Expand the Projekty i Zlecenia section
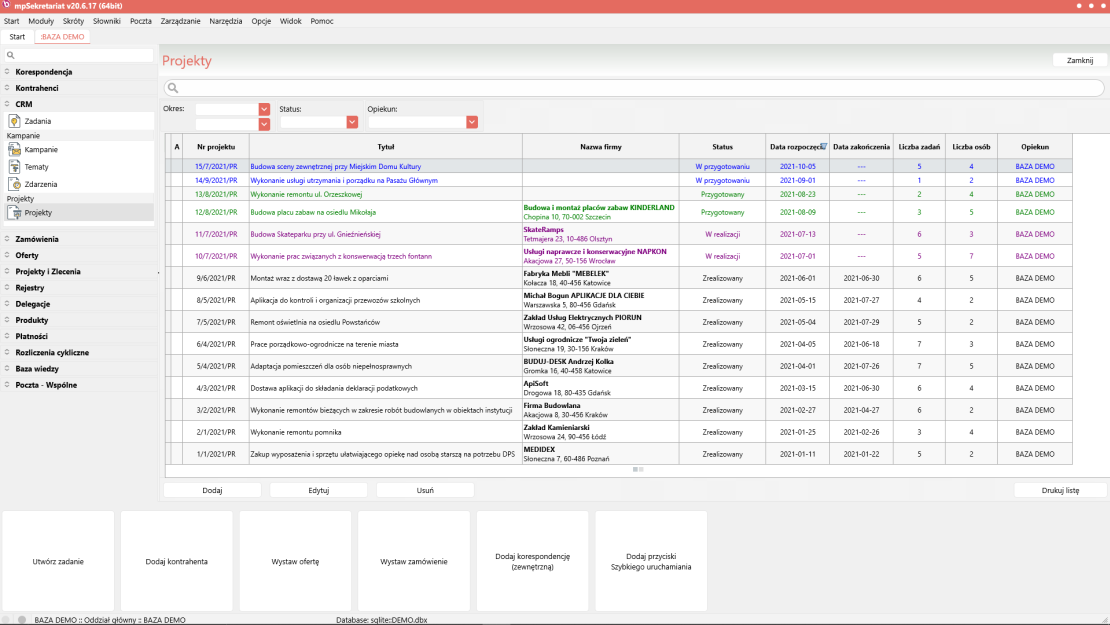The height and width of the screenshot is (625, 1110). (7, 271)
